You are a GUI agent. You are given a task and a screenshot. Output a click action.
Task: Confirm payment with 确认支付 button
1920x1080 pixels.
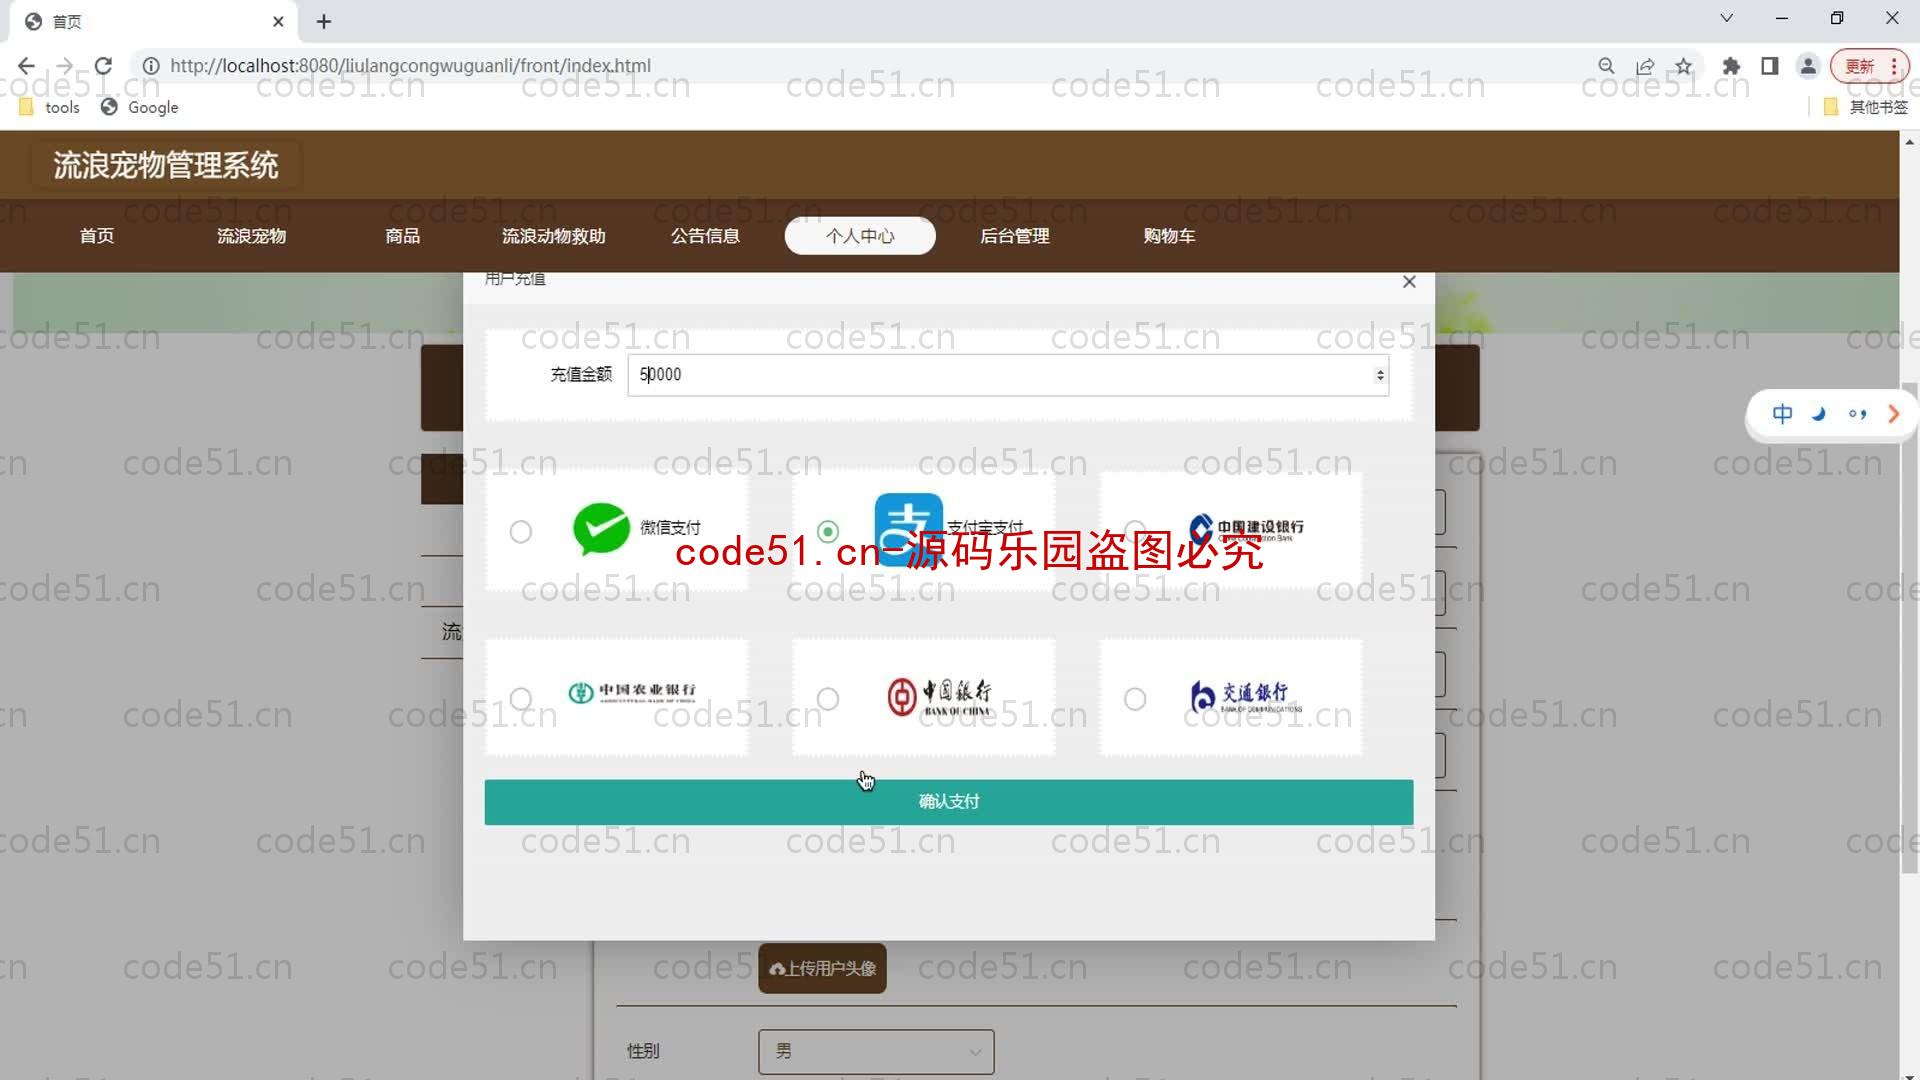[x=949, y=802]
